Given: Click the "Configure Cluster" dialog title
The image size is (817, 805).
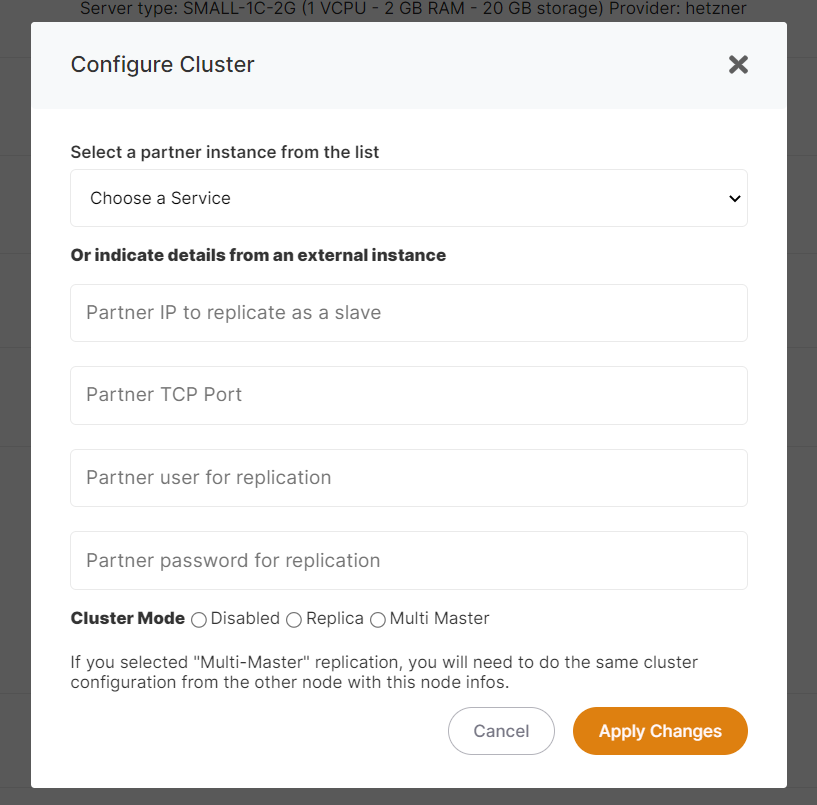Looking at the screenshot, I should (162, 65).
